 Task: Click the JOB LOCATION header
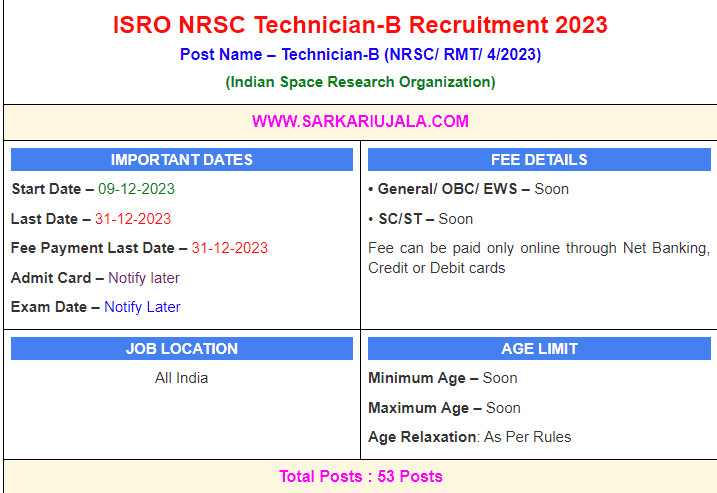pyautogui.click(x=181, y=349)
